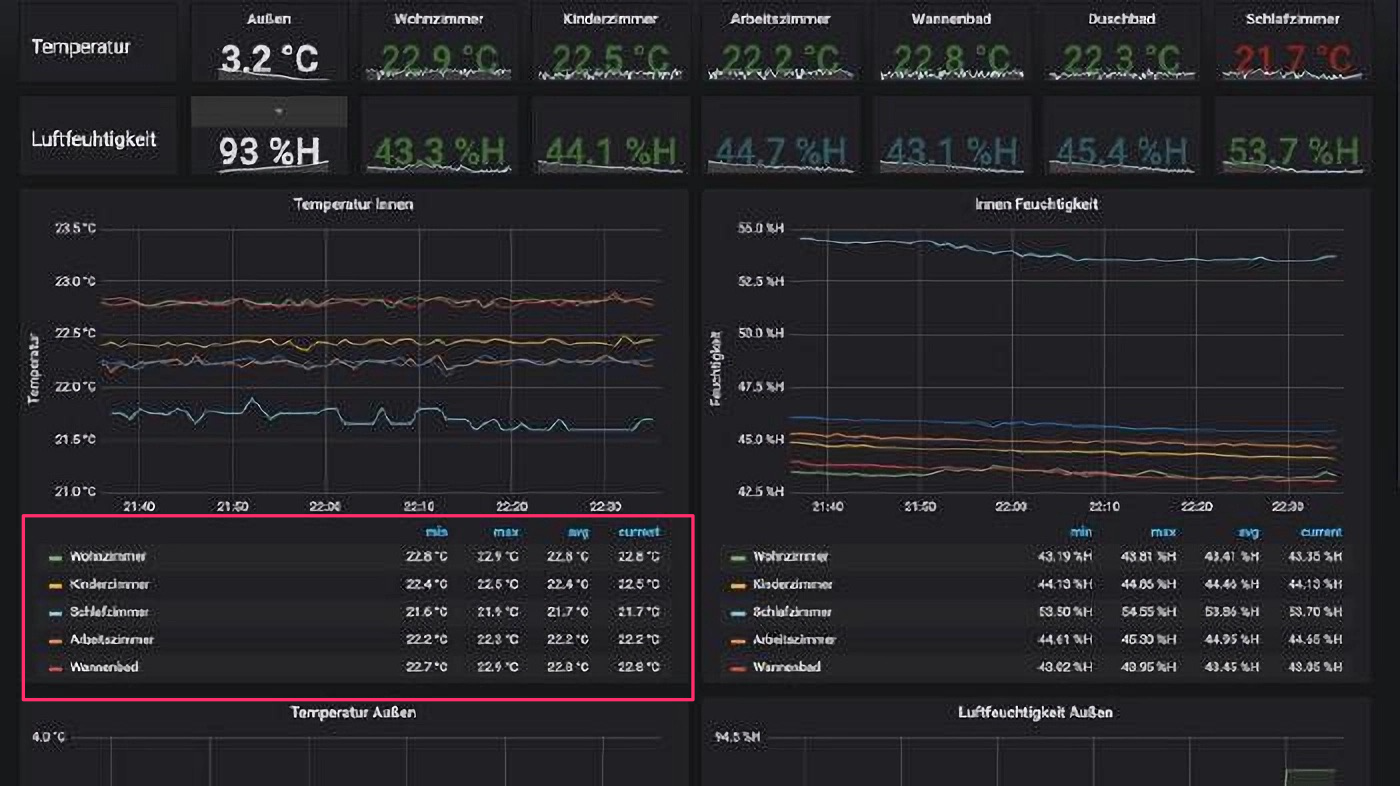This screenshot has width=1400, height=786.
Task: Expand the Temperatur Außen panel title menu
Action: 353,712
